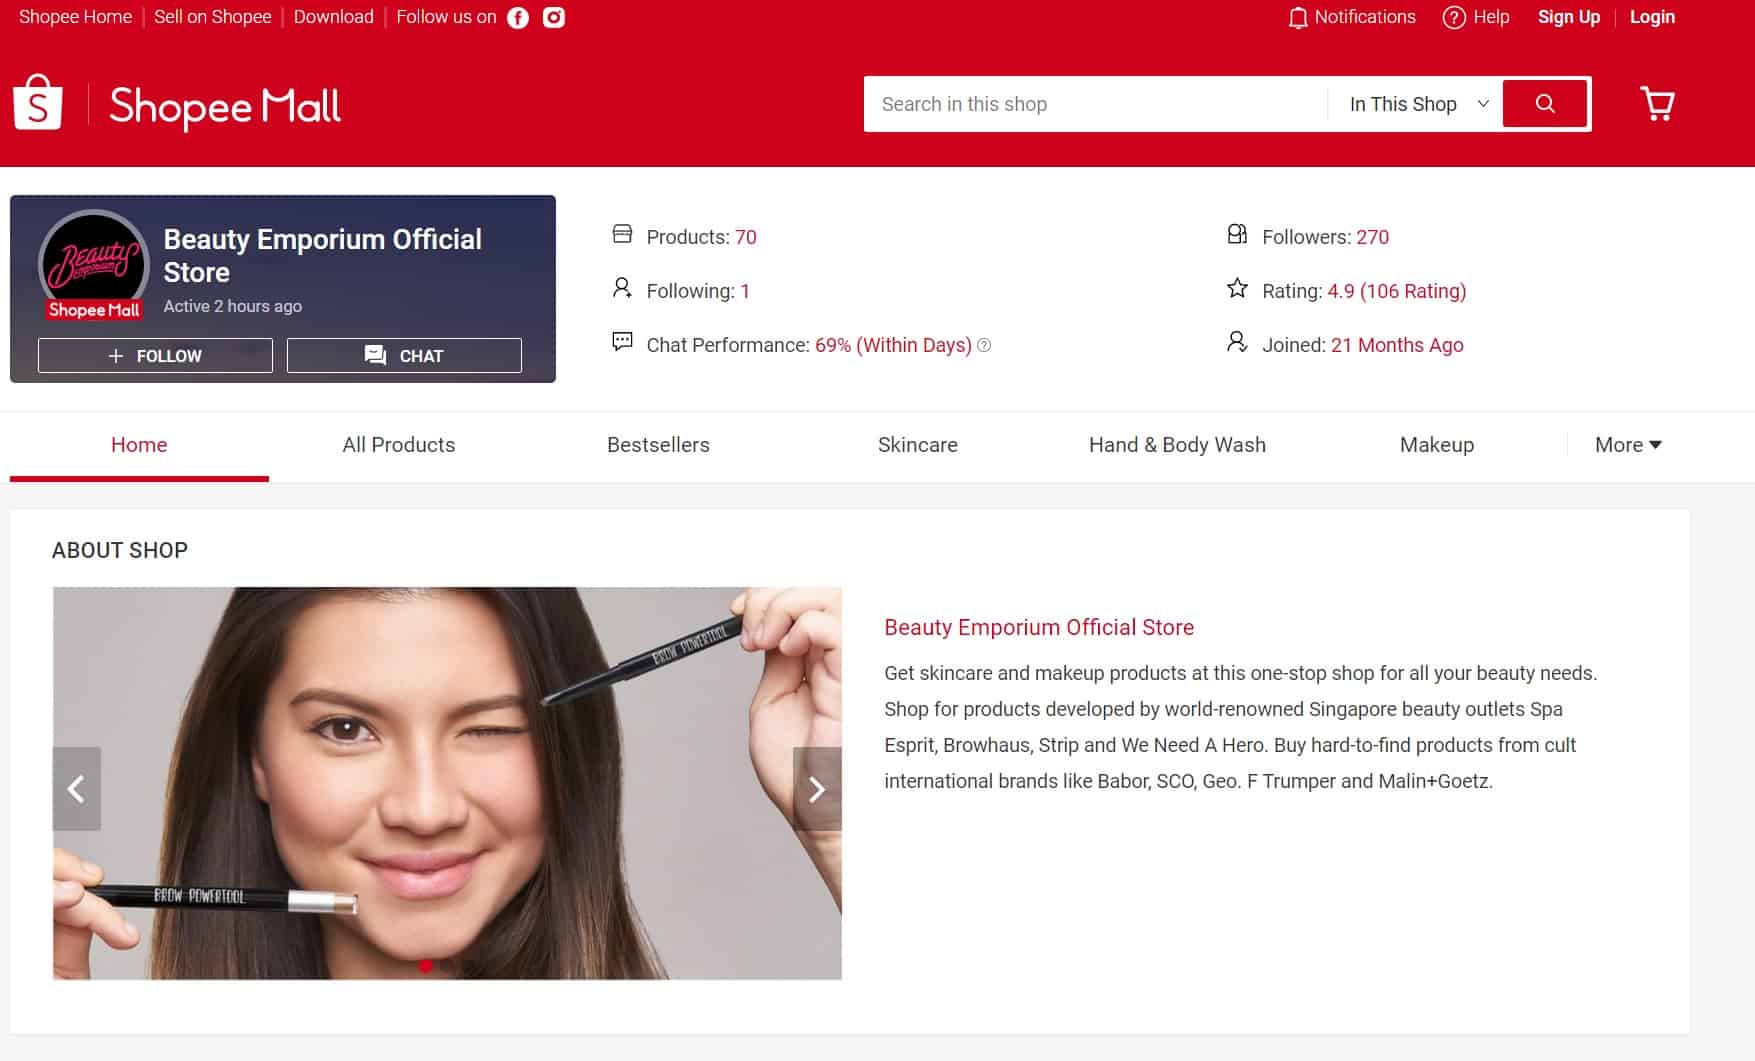1755x1061 pixels.
Task: Open the Bestsellers tab
Action: click(x=658, y=445)
